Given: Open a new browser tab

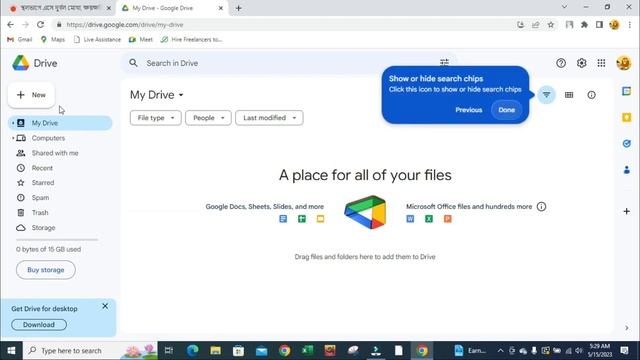Looking at the screenshot, I should pyautogui.click(x=239, y=8).
